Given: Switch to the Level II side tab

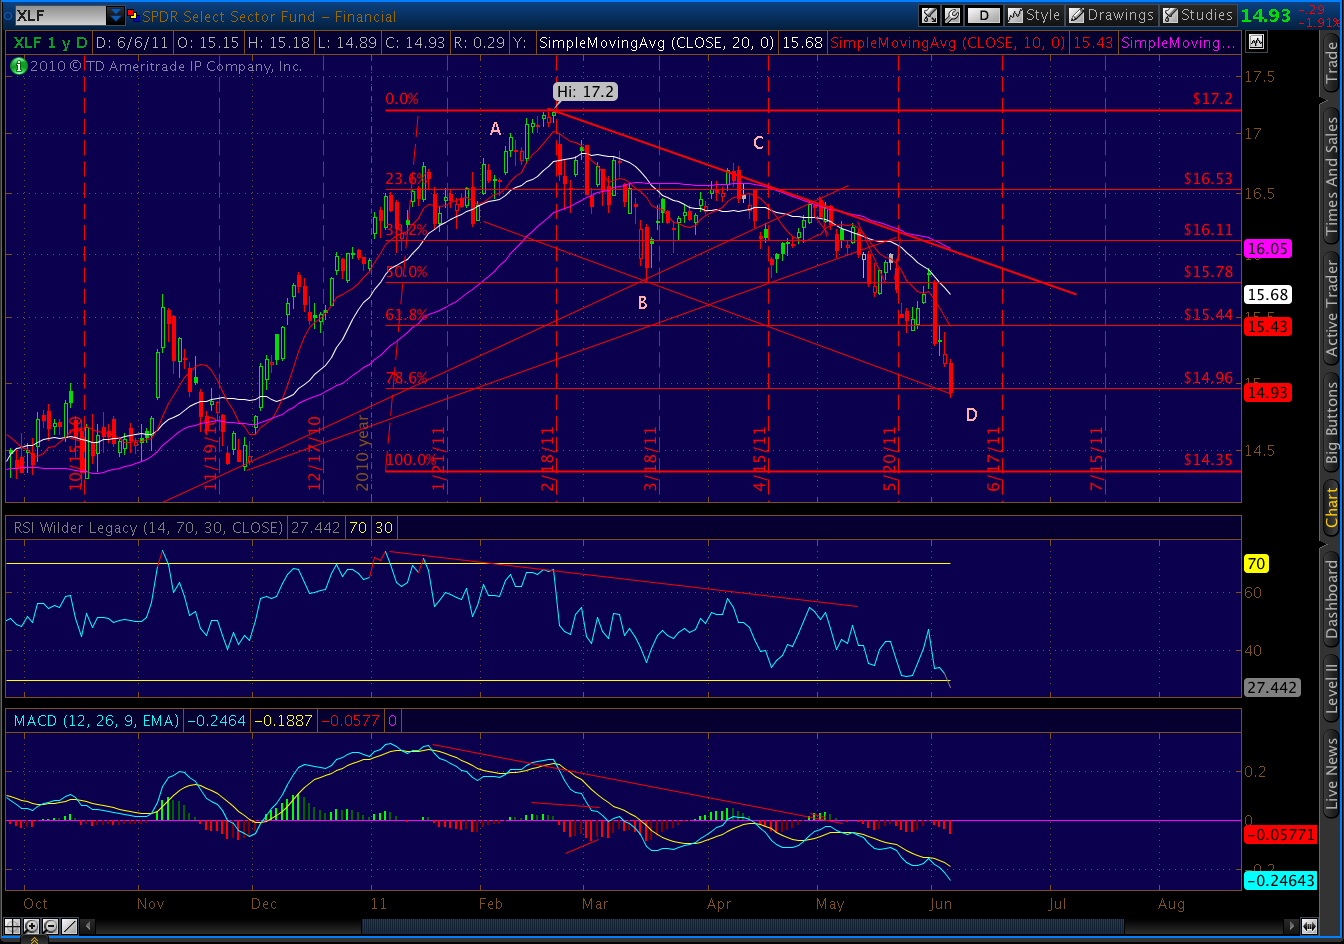Looking at the screenshot, I should pos(1331,688).
